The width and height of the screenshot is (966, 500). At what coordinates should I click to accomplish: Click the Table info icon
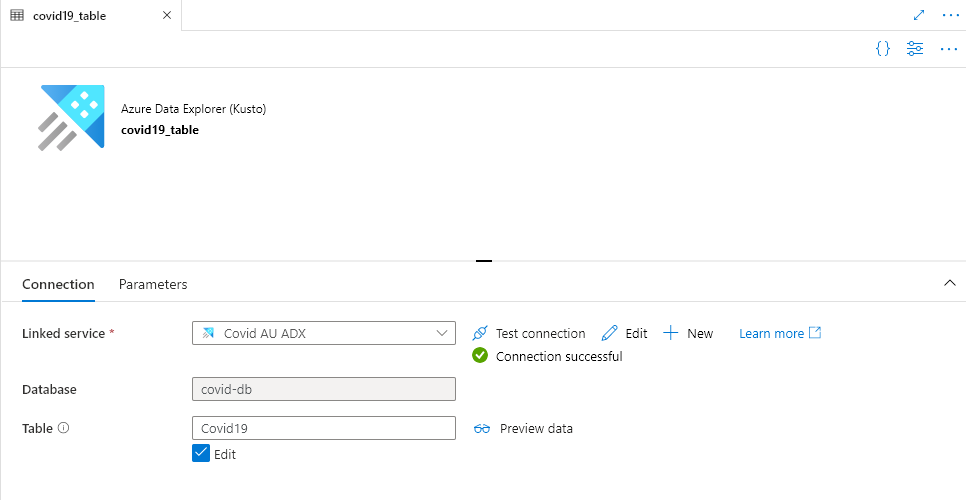click(63, 428)
